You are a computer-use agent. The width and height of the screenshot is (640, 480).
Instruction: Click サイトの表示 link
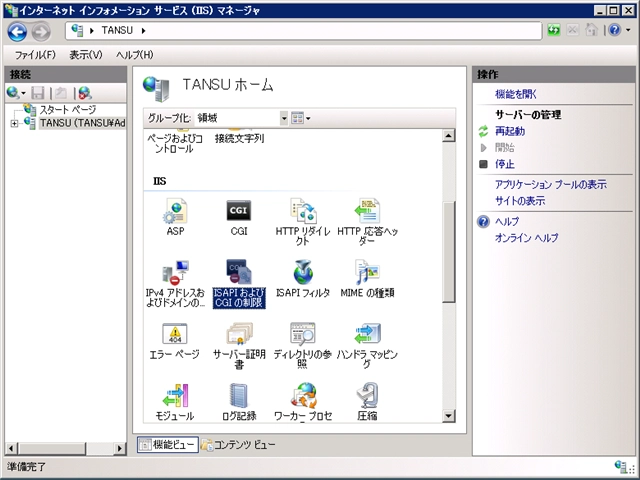coord(520,201)
